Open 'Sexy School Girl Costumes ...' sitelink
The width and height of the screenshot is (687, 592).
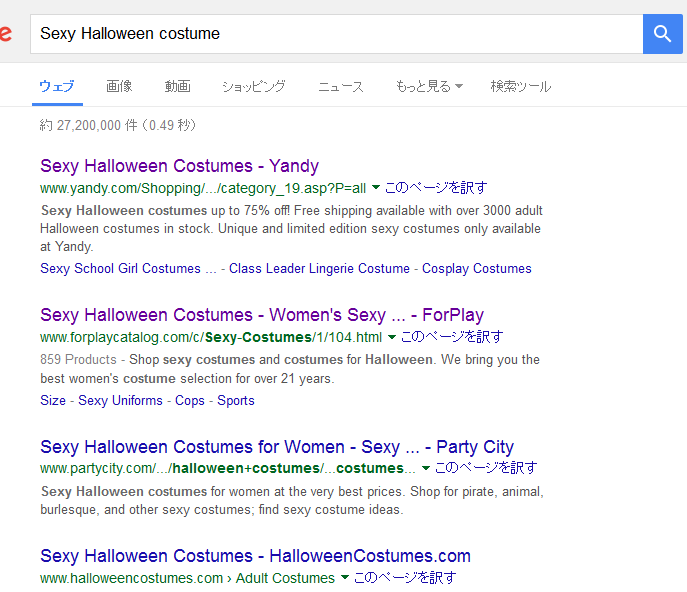[x=128, y=268]
